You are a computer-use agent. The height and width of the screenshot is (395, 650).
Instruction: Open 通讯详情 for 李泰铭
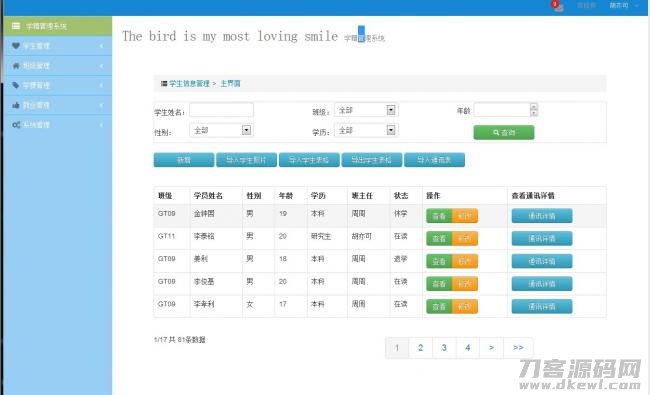pos(542,239)
